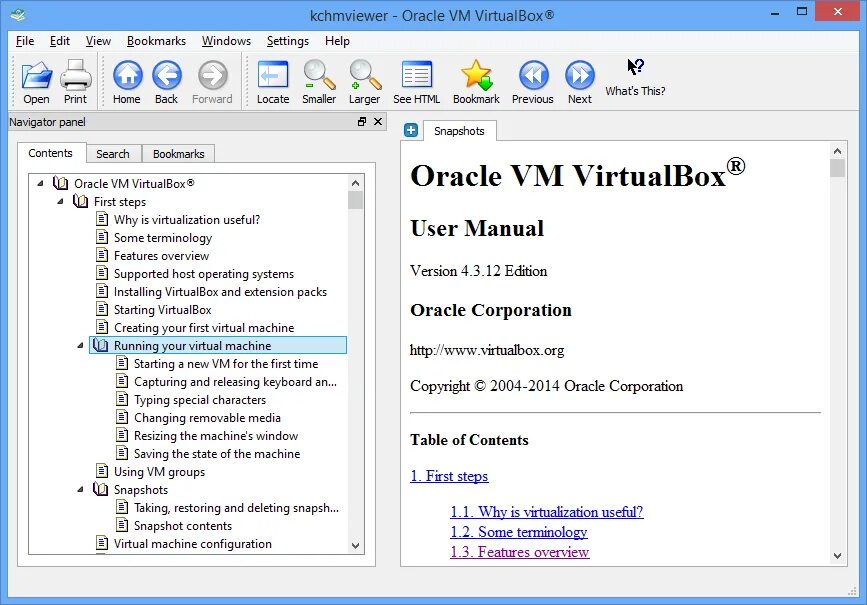Make text Smaller with magnifier icon
867x605 pixels.
pos(319,75)
